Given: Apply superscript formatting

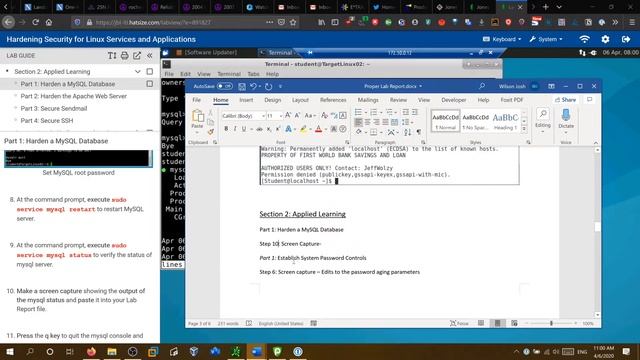Looking at the screenshot, I should click(x=278, y=129).
